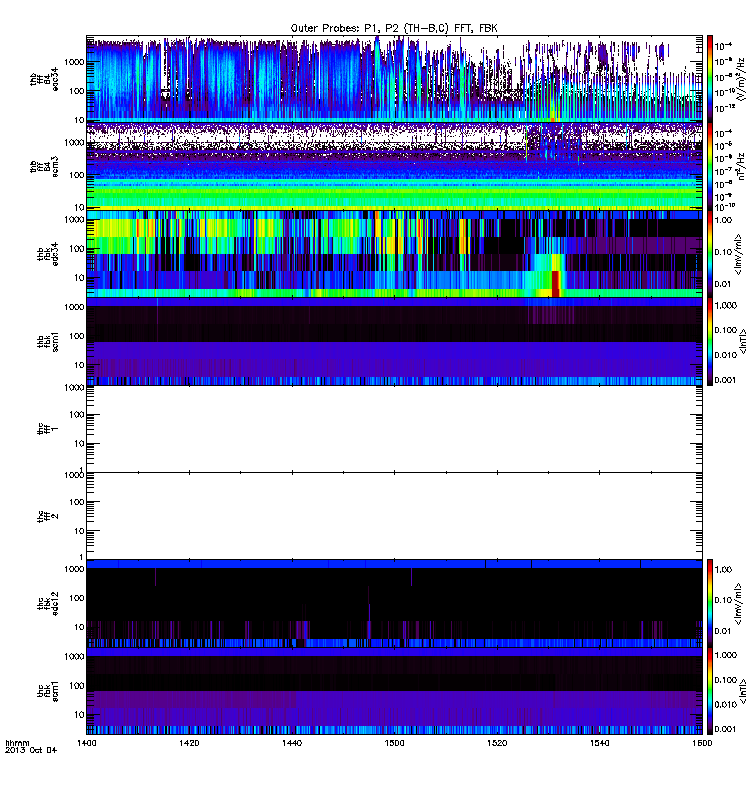Click inside the thc fbk edc12 spectrogram panel
This screenshot has height=800, width=750.
394,603
